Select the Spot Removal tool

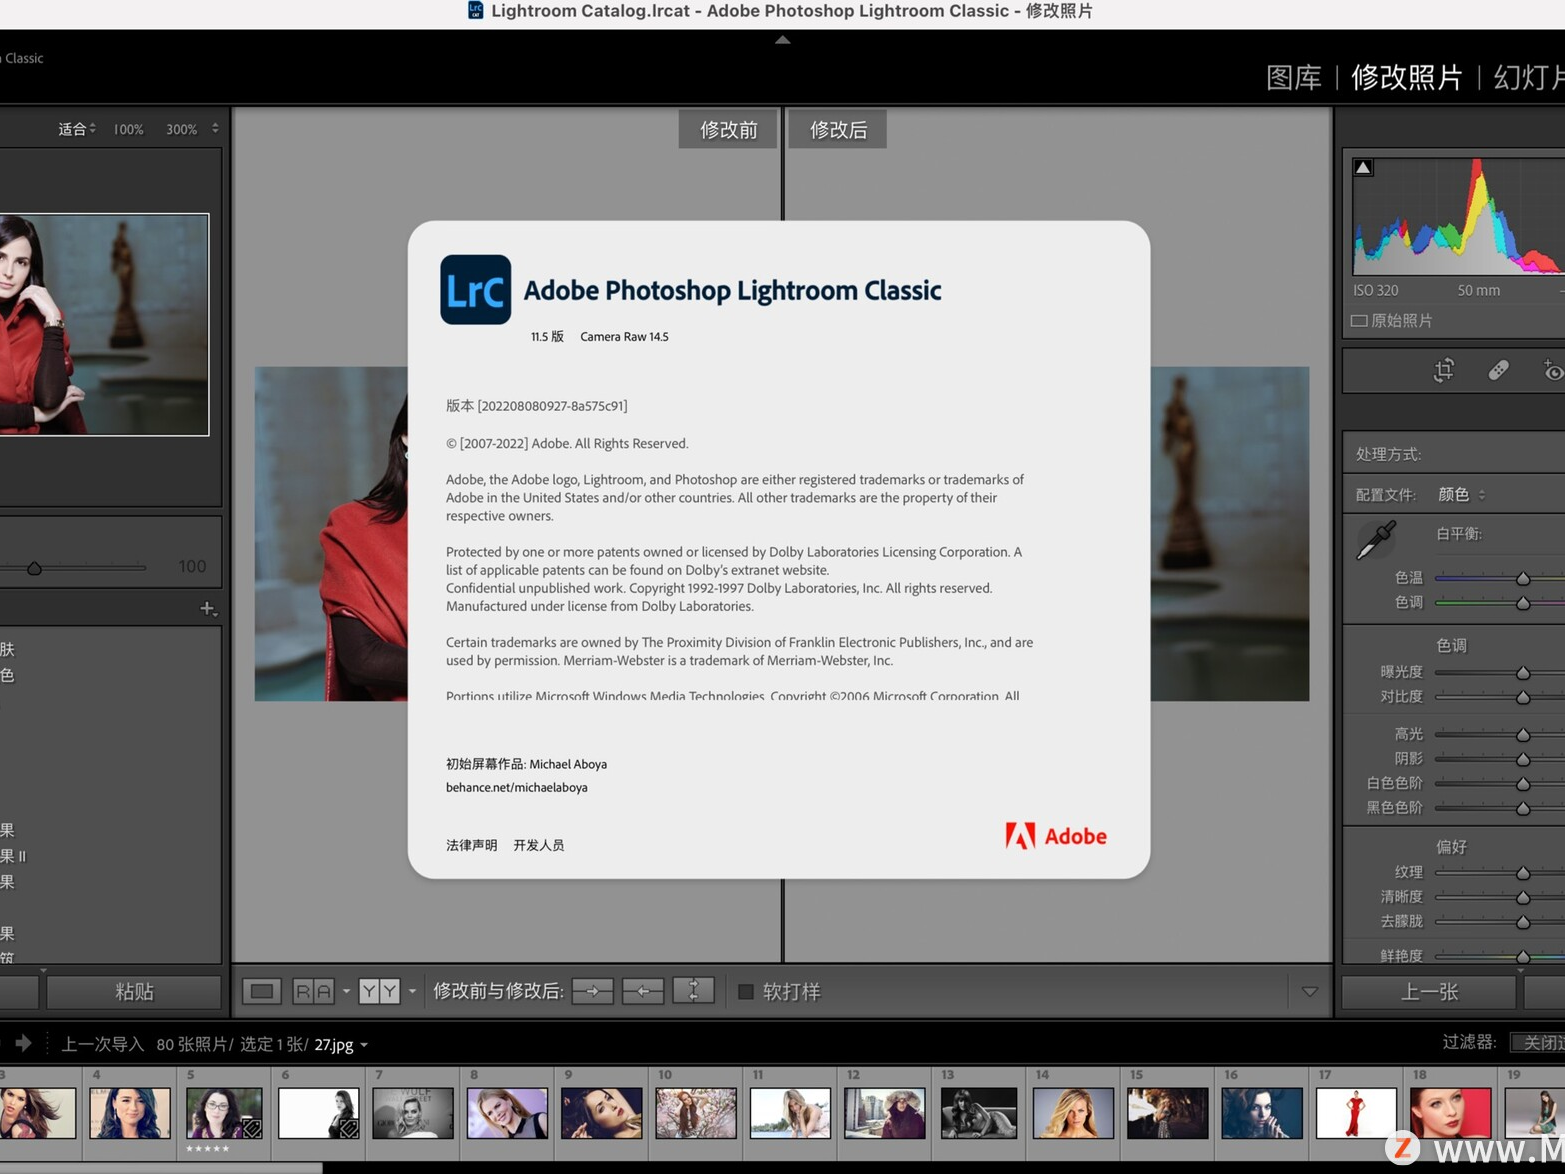coord(1498,370)
